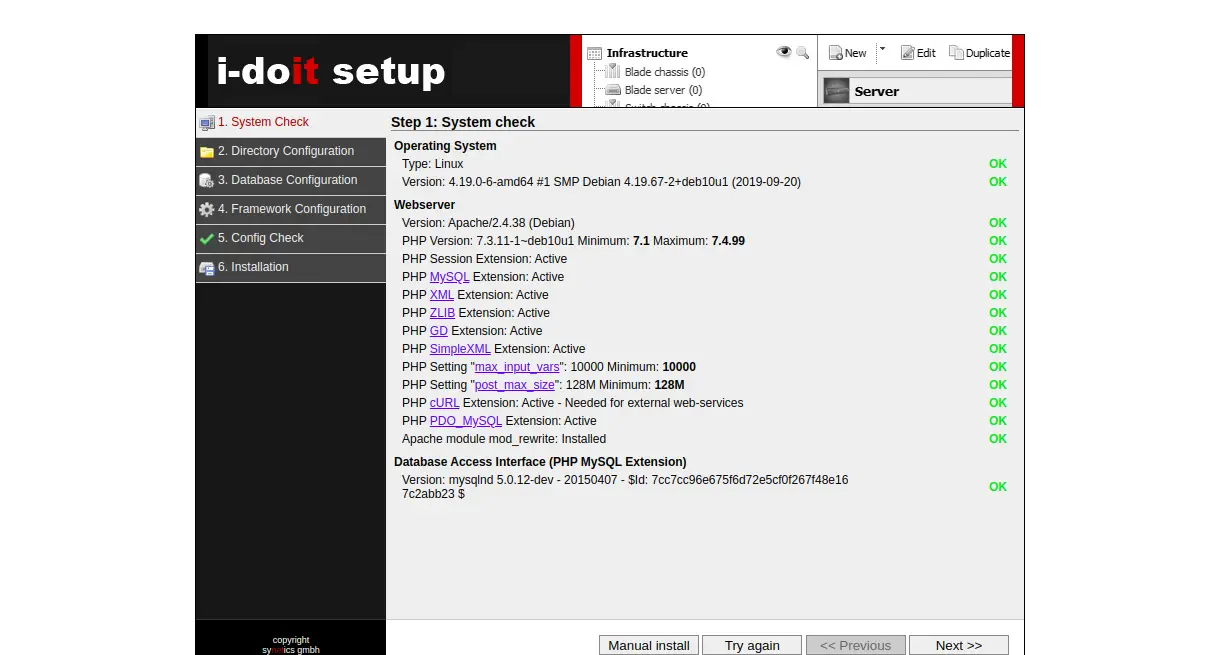Open the post_max_size setting link
The image size is (1208, 655).
[514, 385]
